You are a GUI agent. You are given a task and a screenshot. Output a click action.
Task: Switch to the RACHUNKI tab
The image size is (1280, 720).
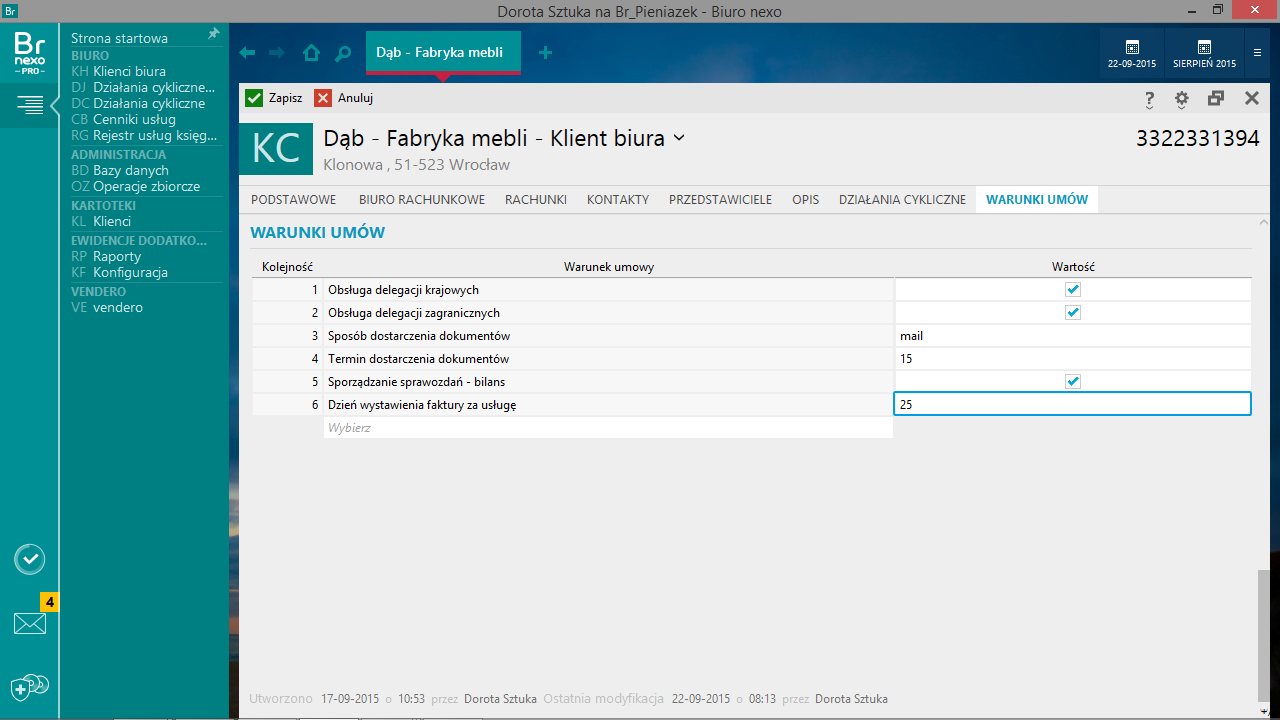pyautogui.click(x=536, y=200)
